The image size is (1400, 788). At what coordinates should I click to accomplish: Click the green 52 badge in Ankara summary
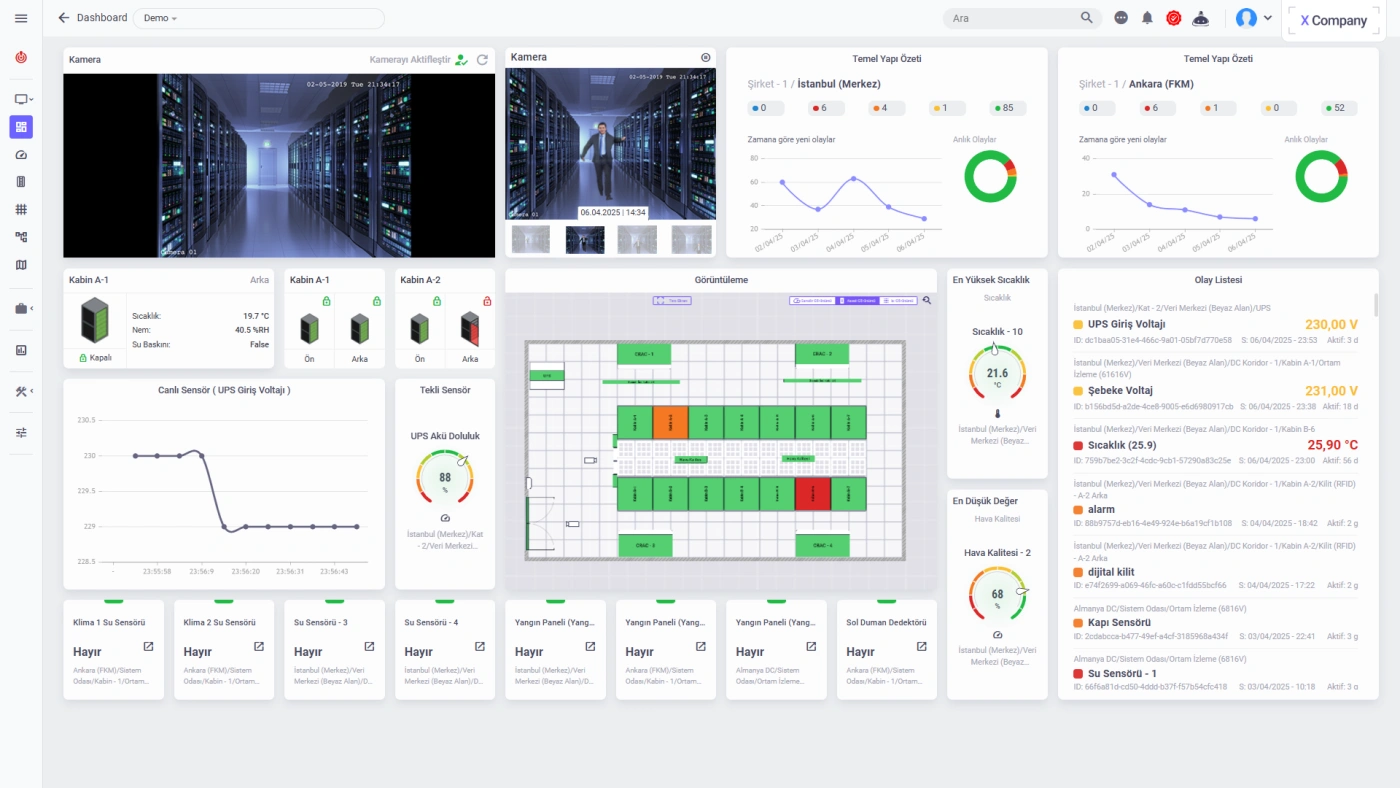[1339, 108]
